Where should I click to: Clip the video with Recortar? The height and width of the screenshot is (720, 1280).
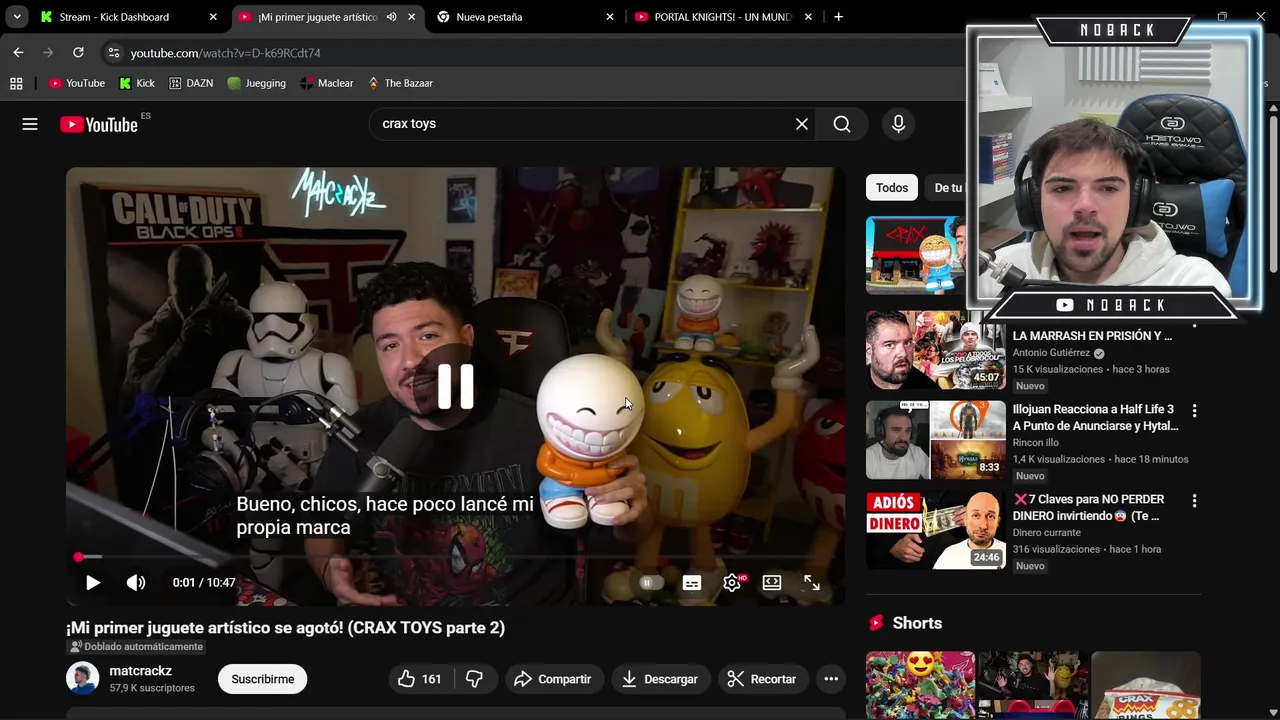[761, 679]
